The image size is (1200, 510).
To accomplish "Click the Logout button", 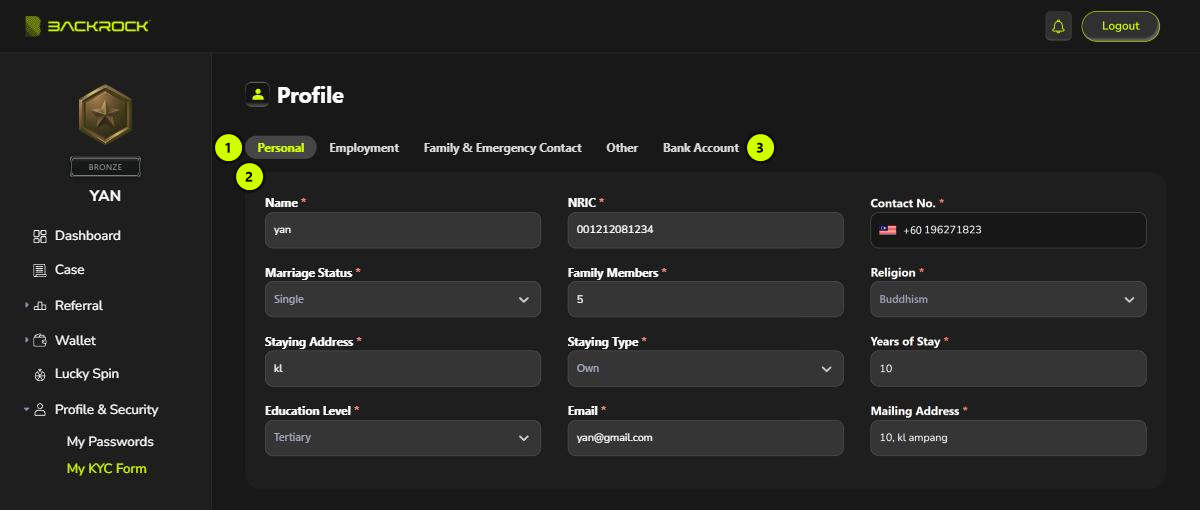I will (1120, 26).
